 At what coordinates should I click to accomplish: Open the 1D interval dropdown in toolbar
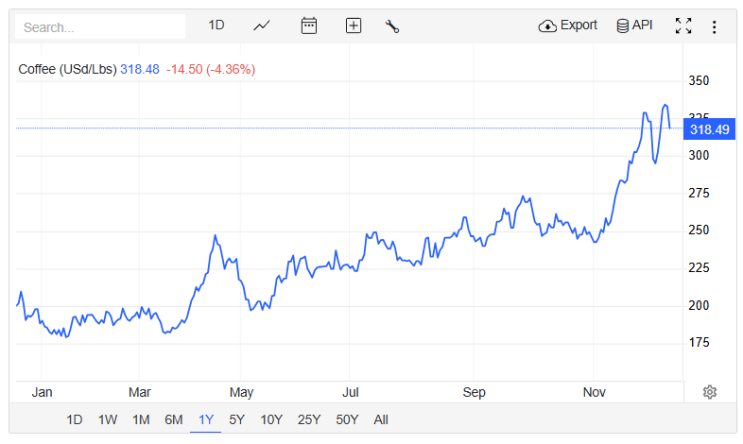pos(216,25)
